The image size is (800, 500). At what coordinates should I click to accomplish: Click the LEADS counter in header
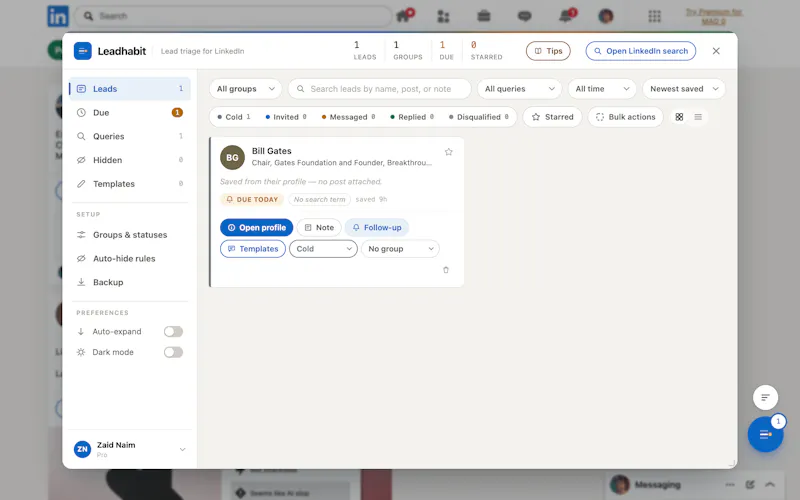[x=365, y=51]
